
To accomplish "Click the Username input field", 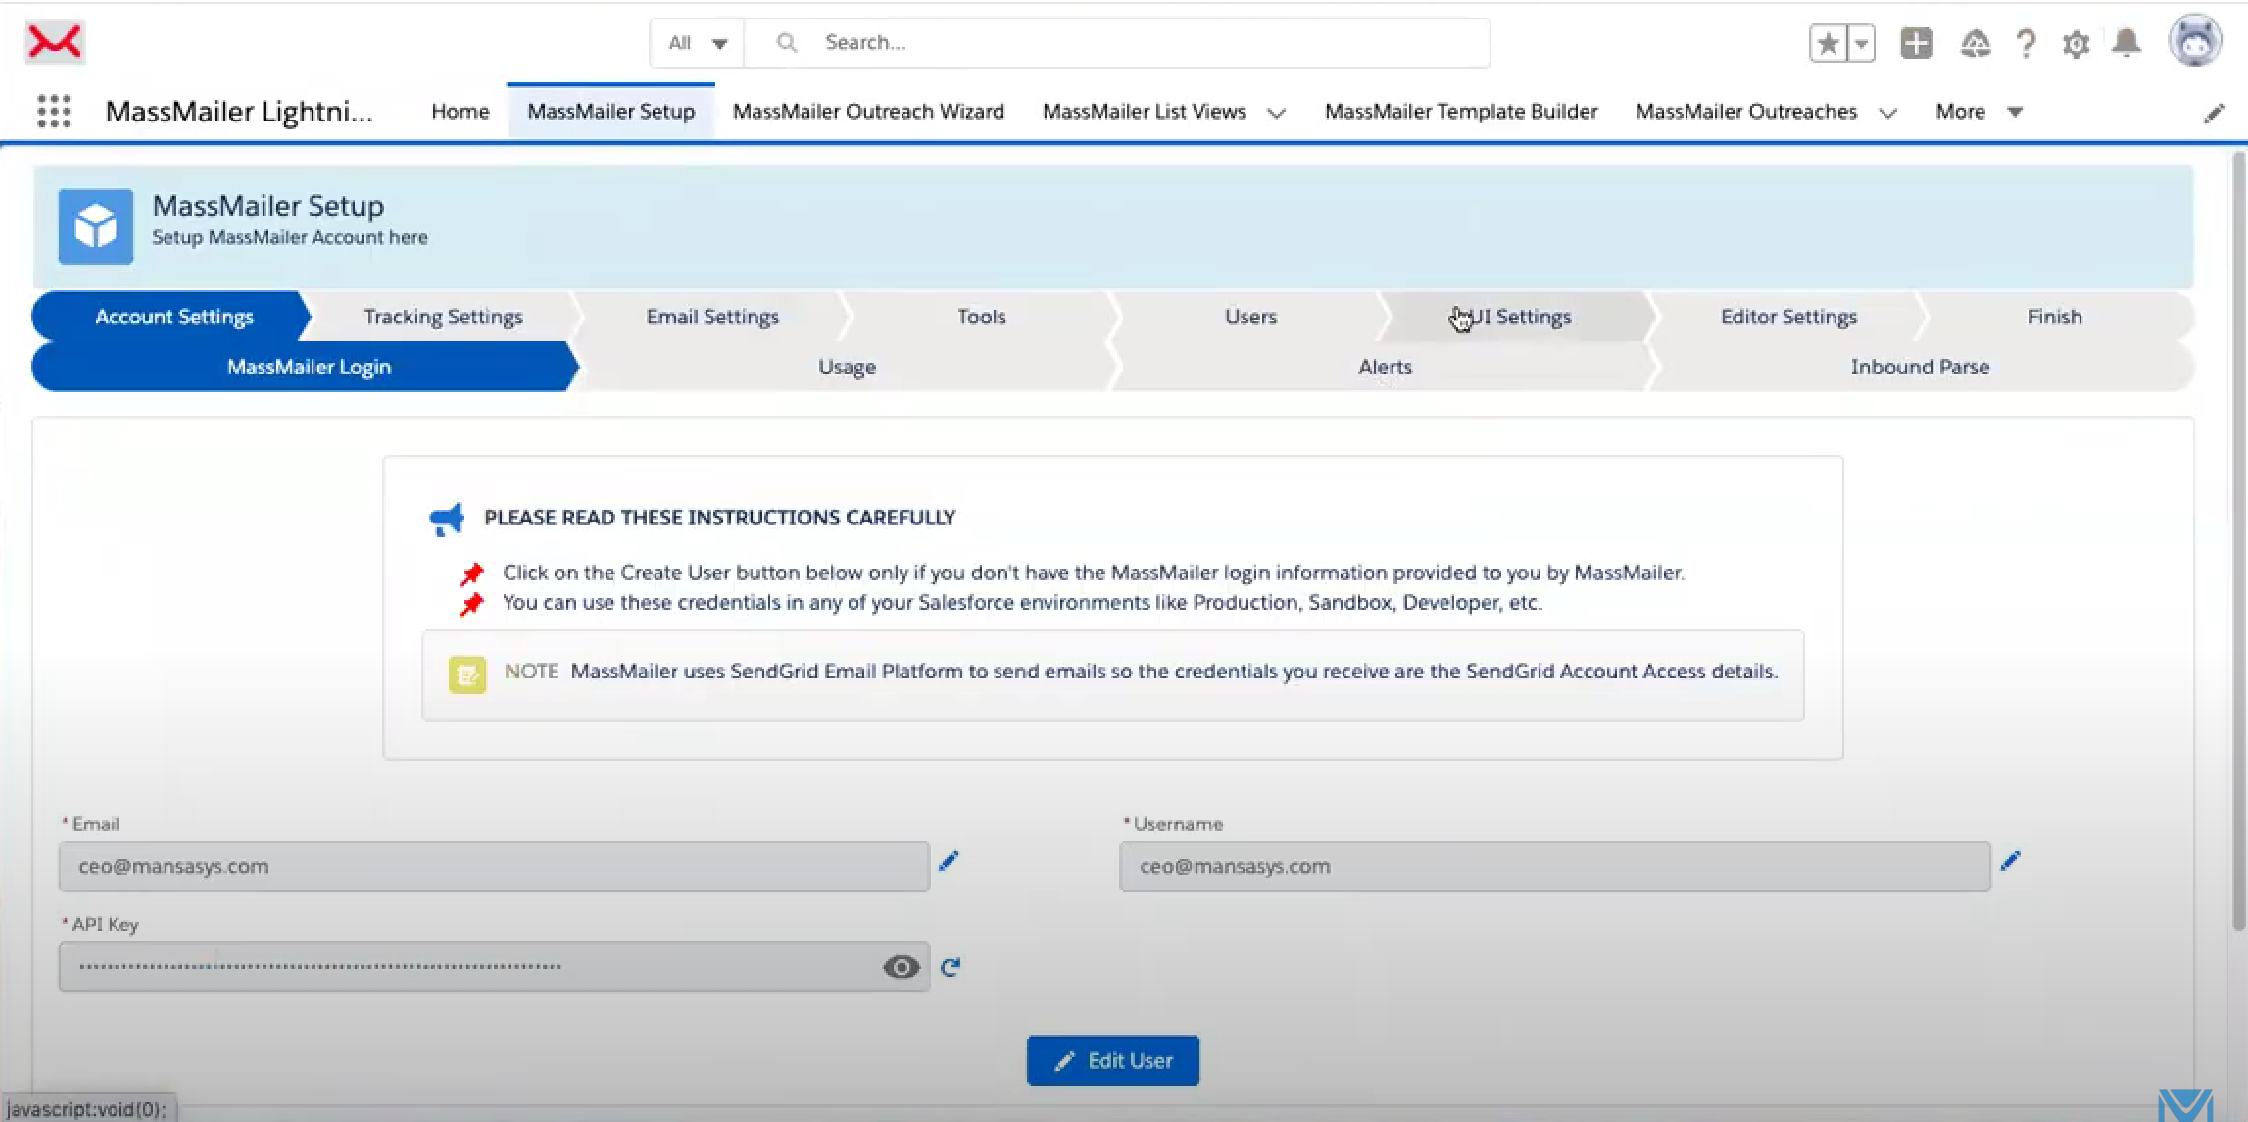I will 1554,866.
